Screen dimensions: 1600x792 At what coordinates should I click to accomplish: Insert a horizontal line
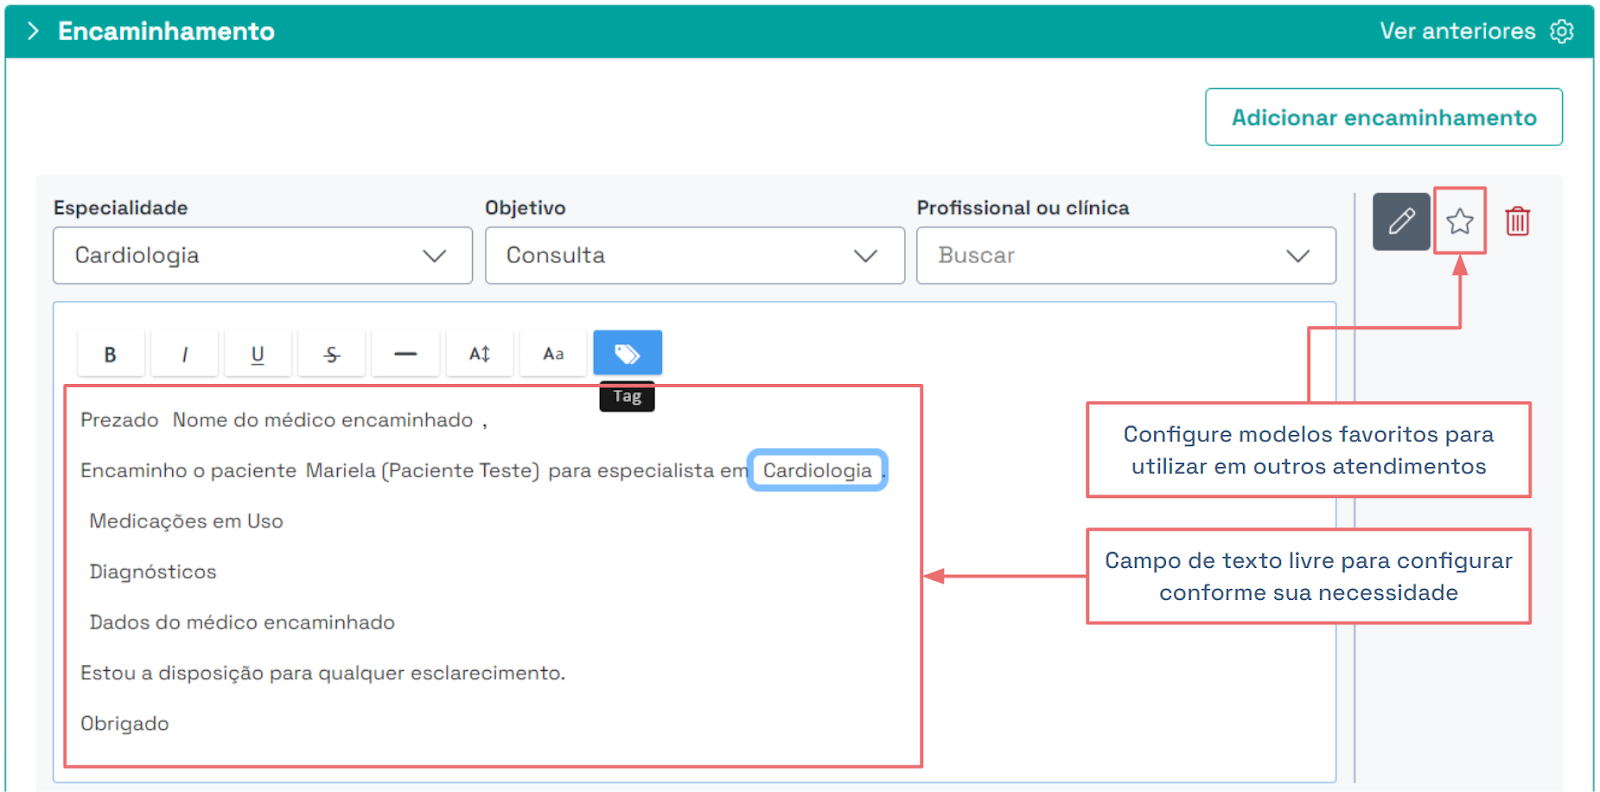tap(405, 354)
